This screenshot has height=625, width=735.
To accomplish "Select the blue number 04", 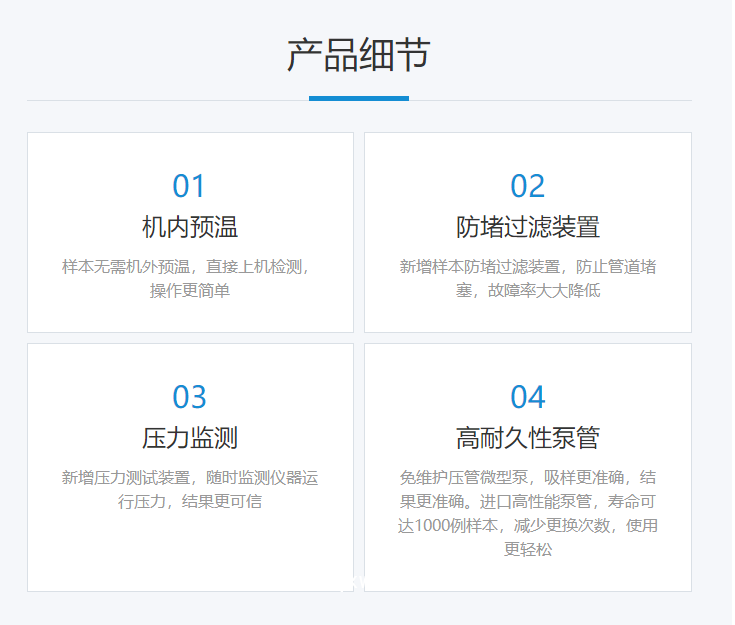I will click(x=527, y=397).
